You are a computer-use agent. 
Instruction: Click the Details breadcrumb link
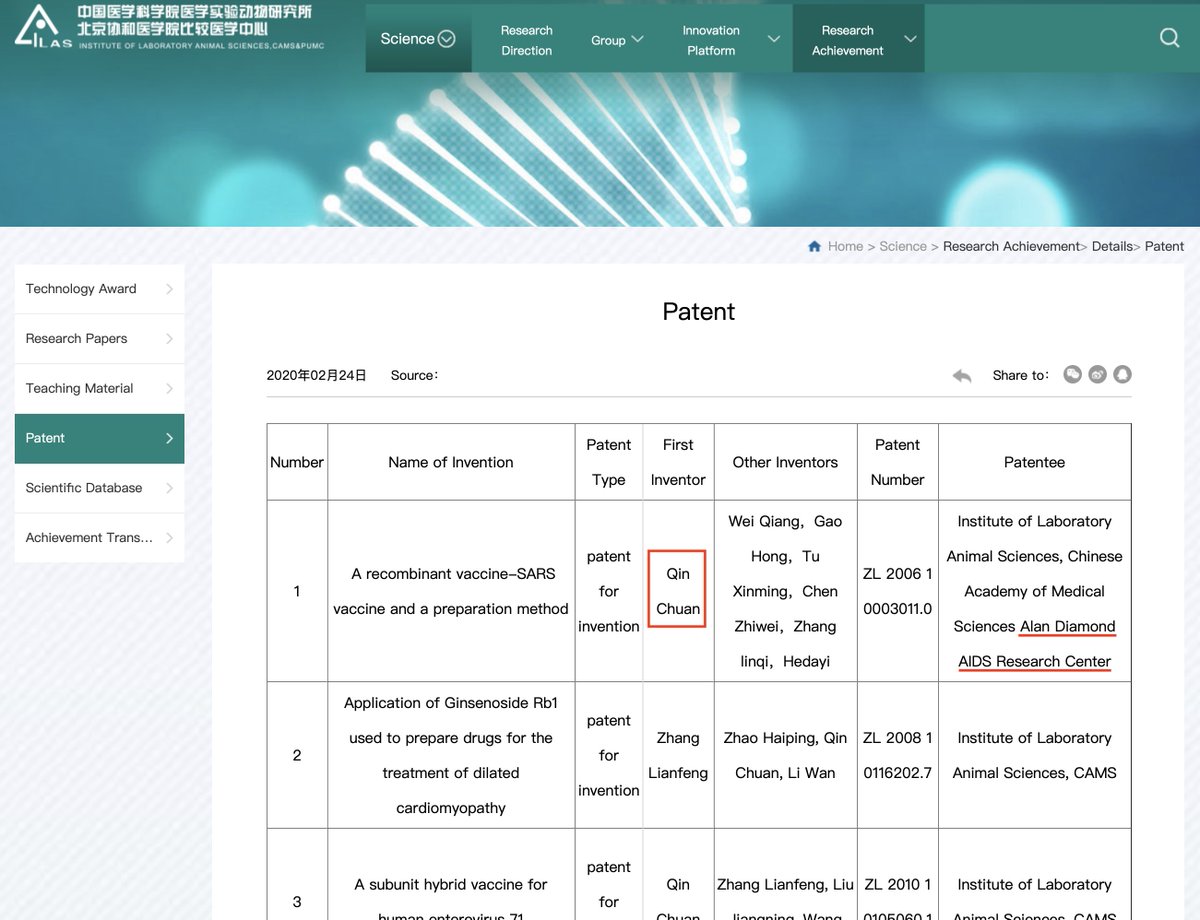pyautogui.click(x=1112, y=246)
